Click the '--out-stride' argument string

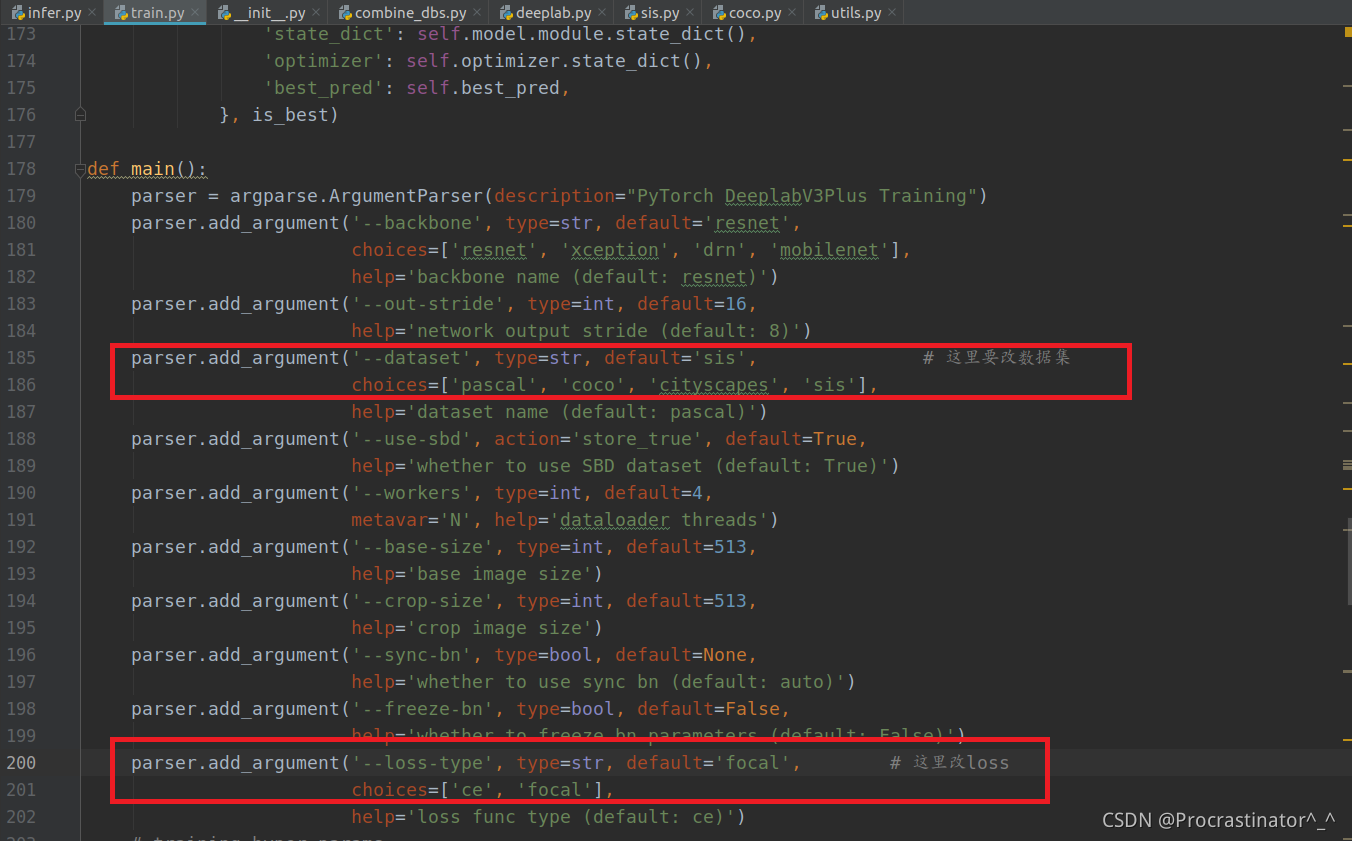click(429, 304)
